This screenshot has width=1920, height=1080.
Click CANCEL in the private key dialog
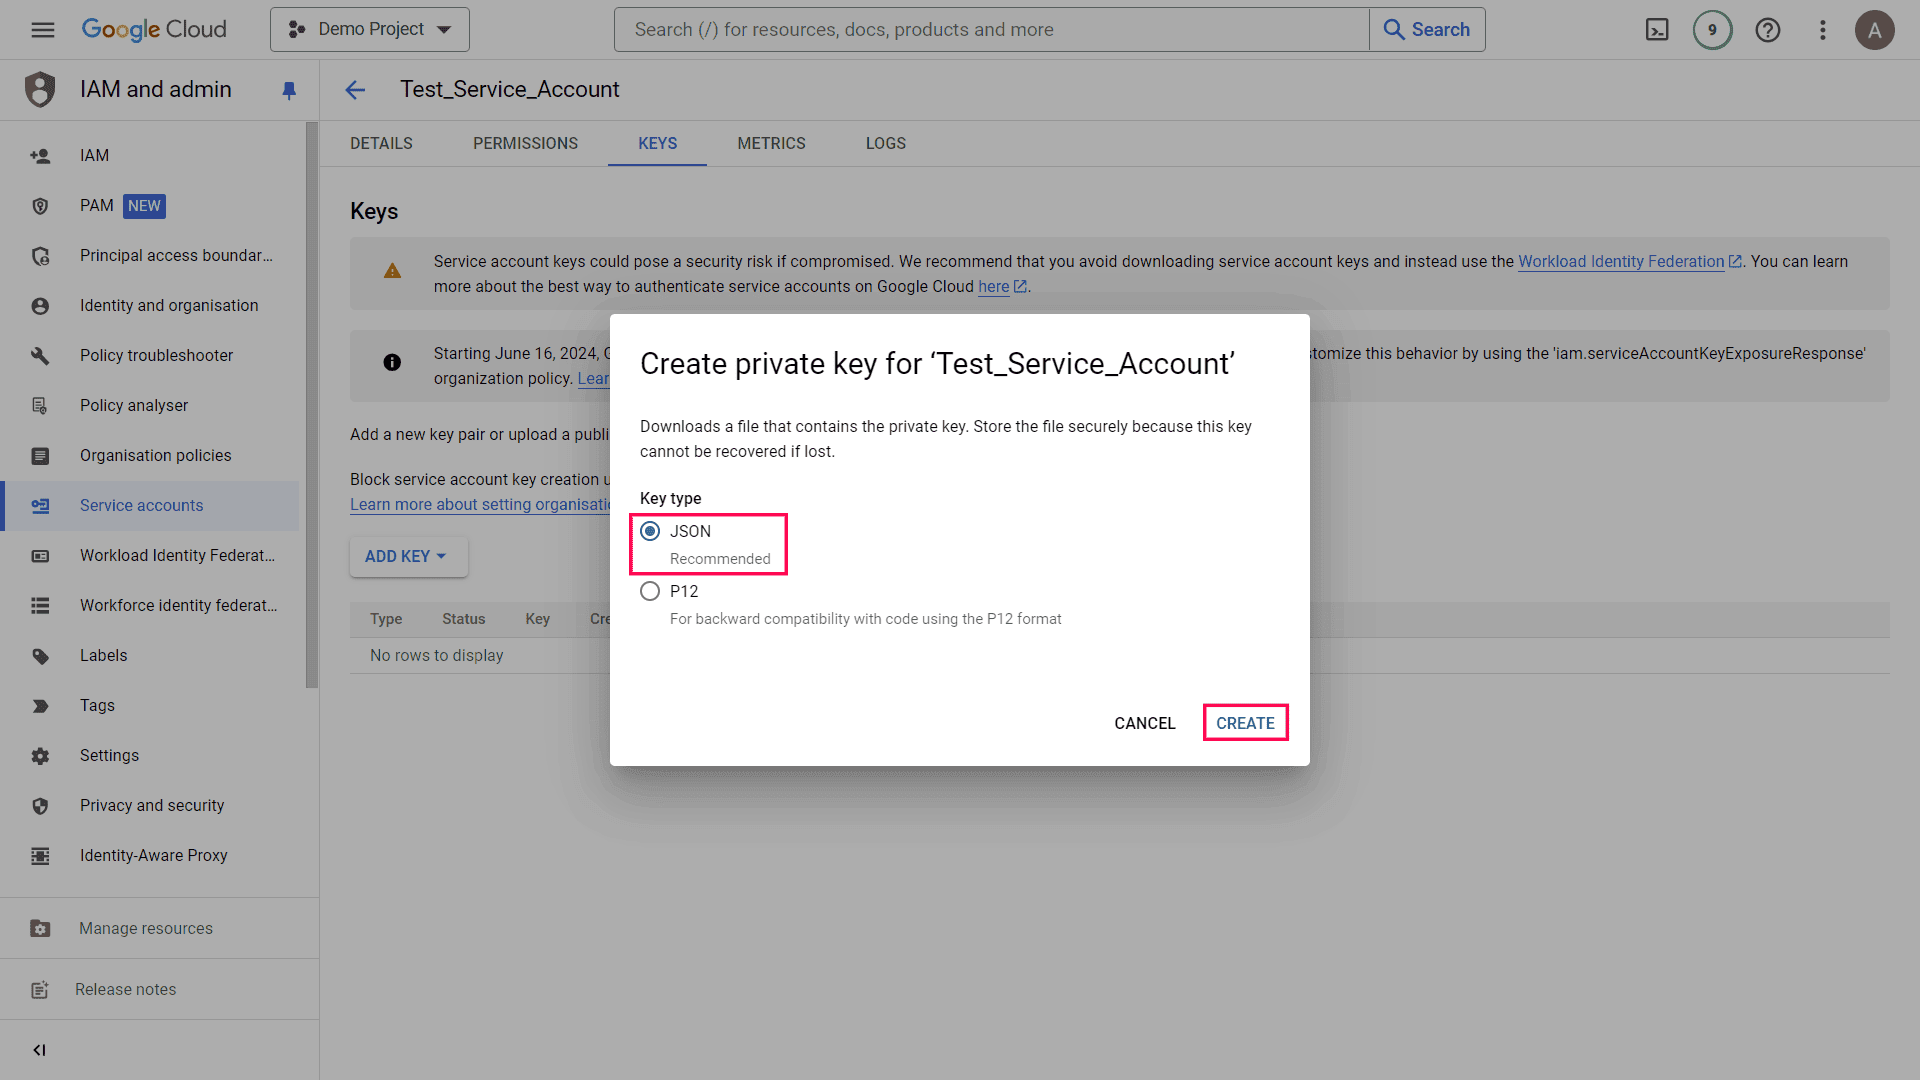point(1144,723)
